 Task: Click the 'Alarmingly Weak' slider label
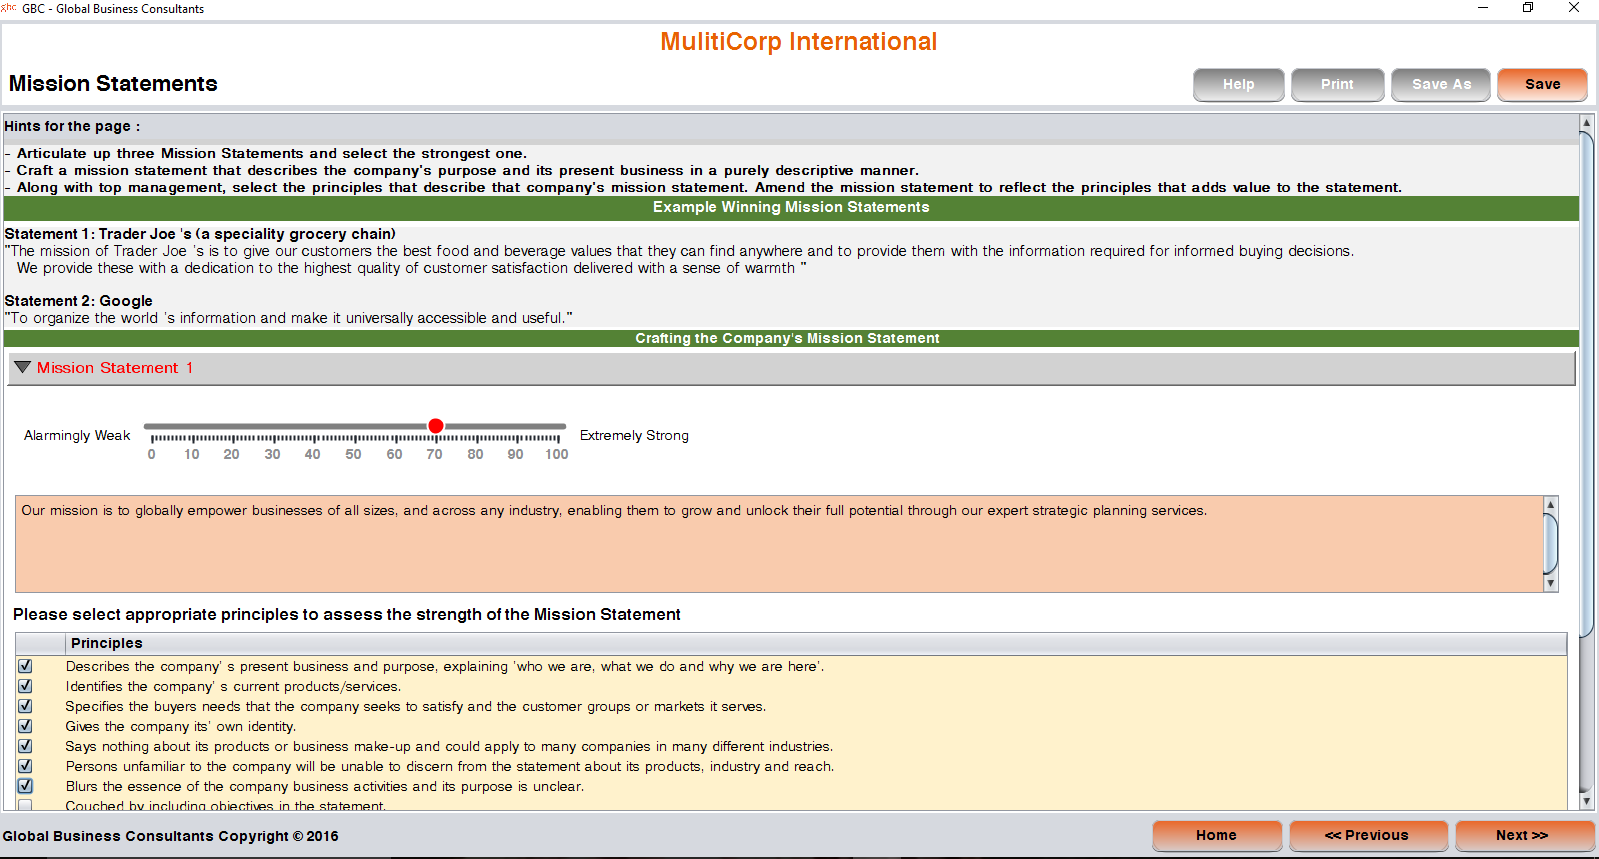[77, 436]
